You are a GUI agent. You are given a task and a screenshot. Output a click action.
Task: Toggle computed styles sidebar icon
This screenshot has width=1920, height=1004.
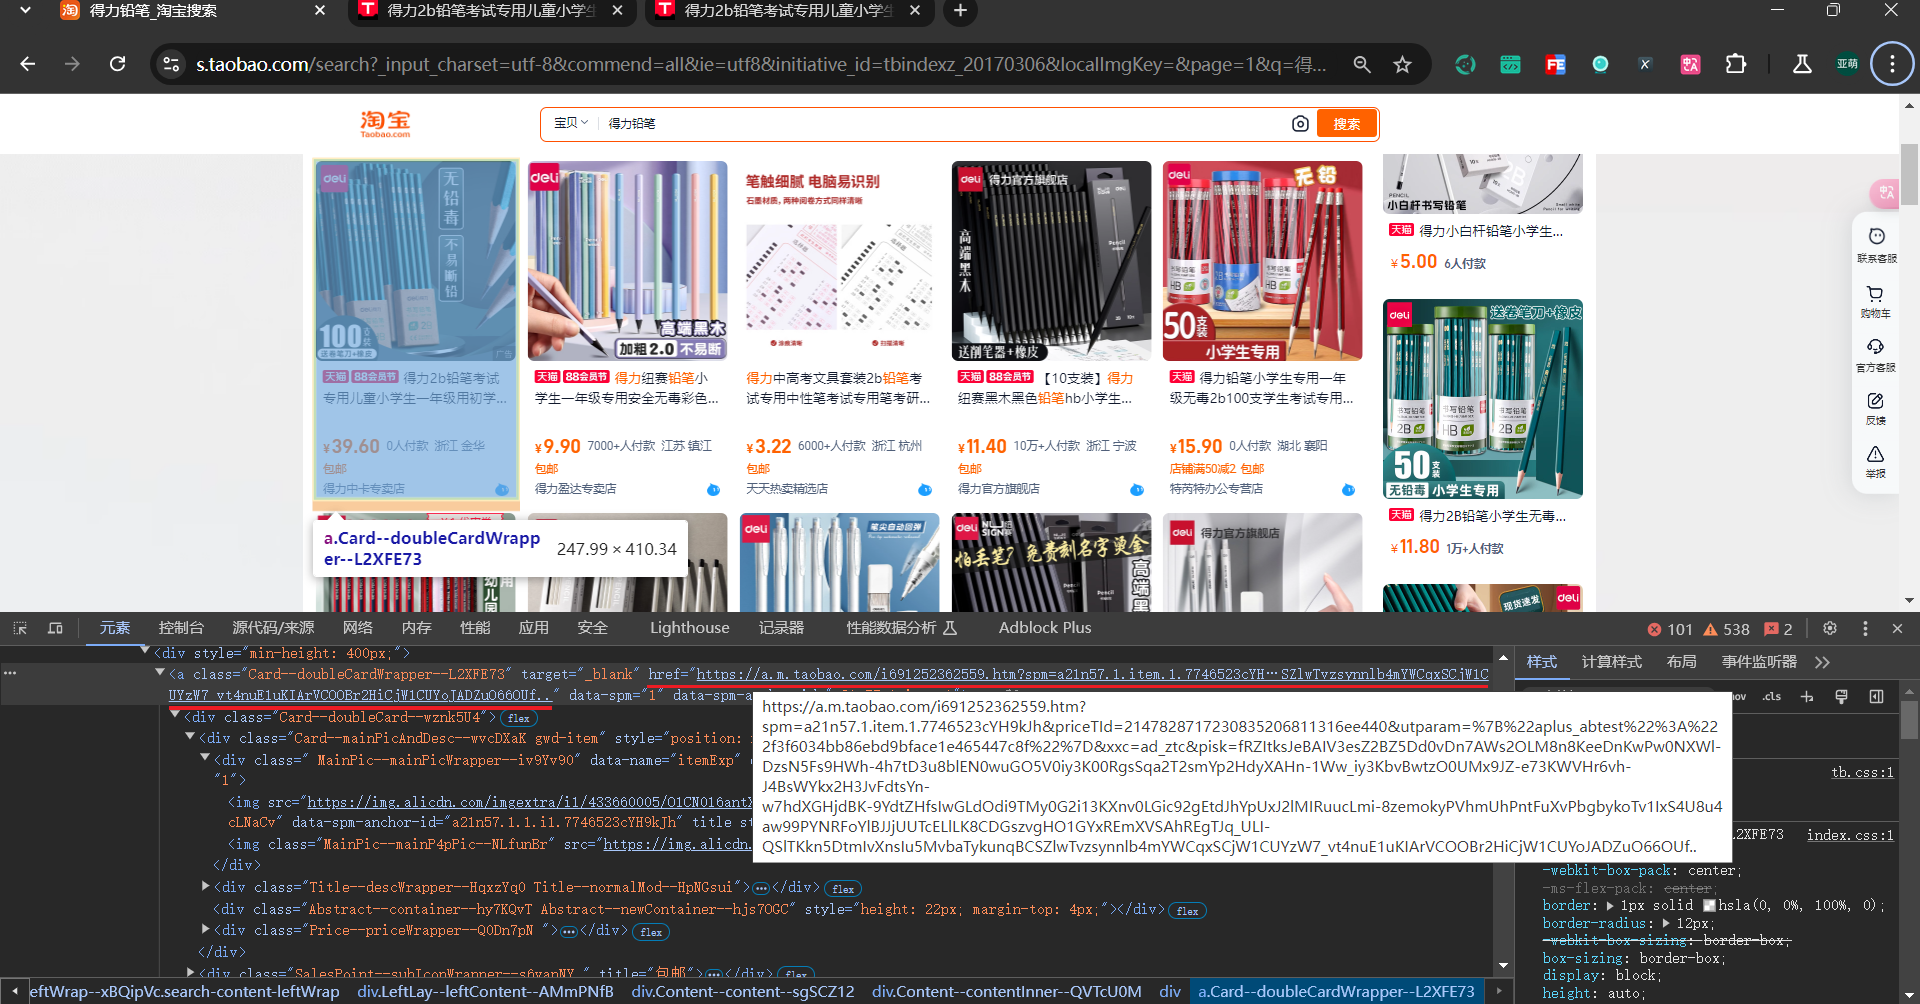pos(1876,696)
